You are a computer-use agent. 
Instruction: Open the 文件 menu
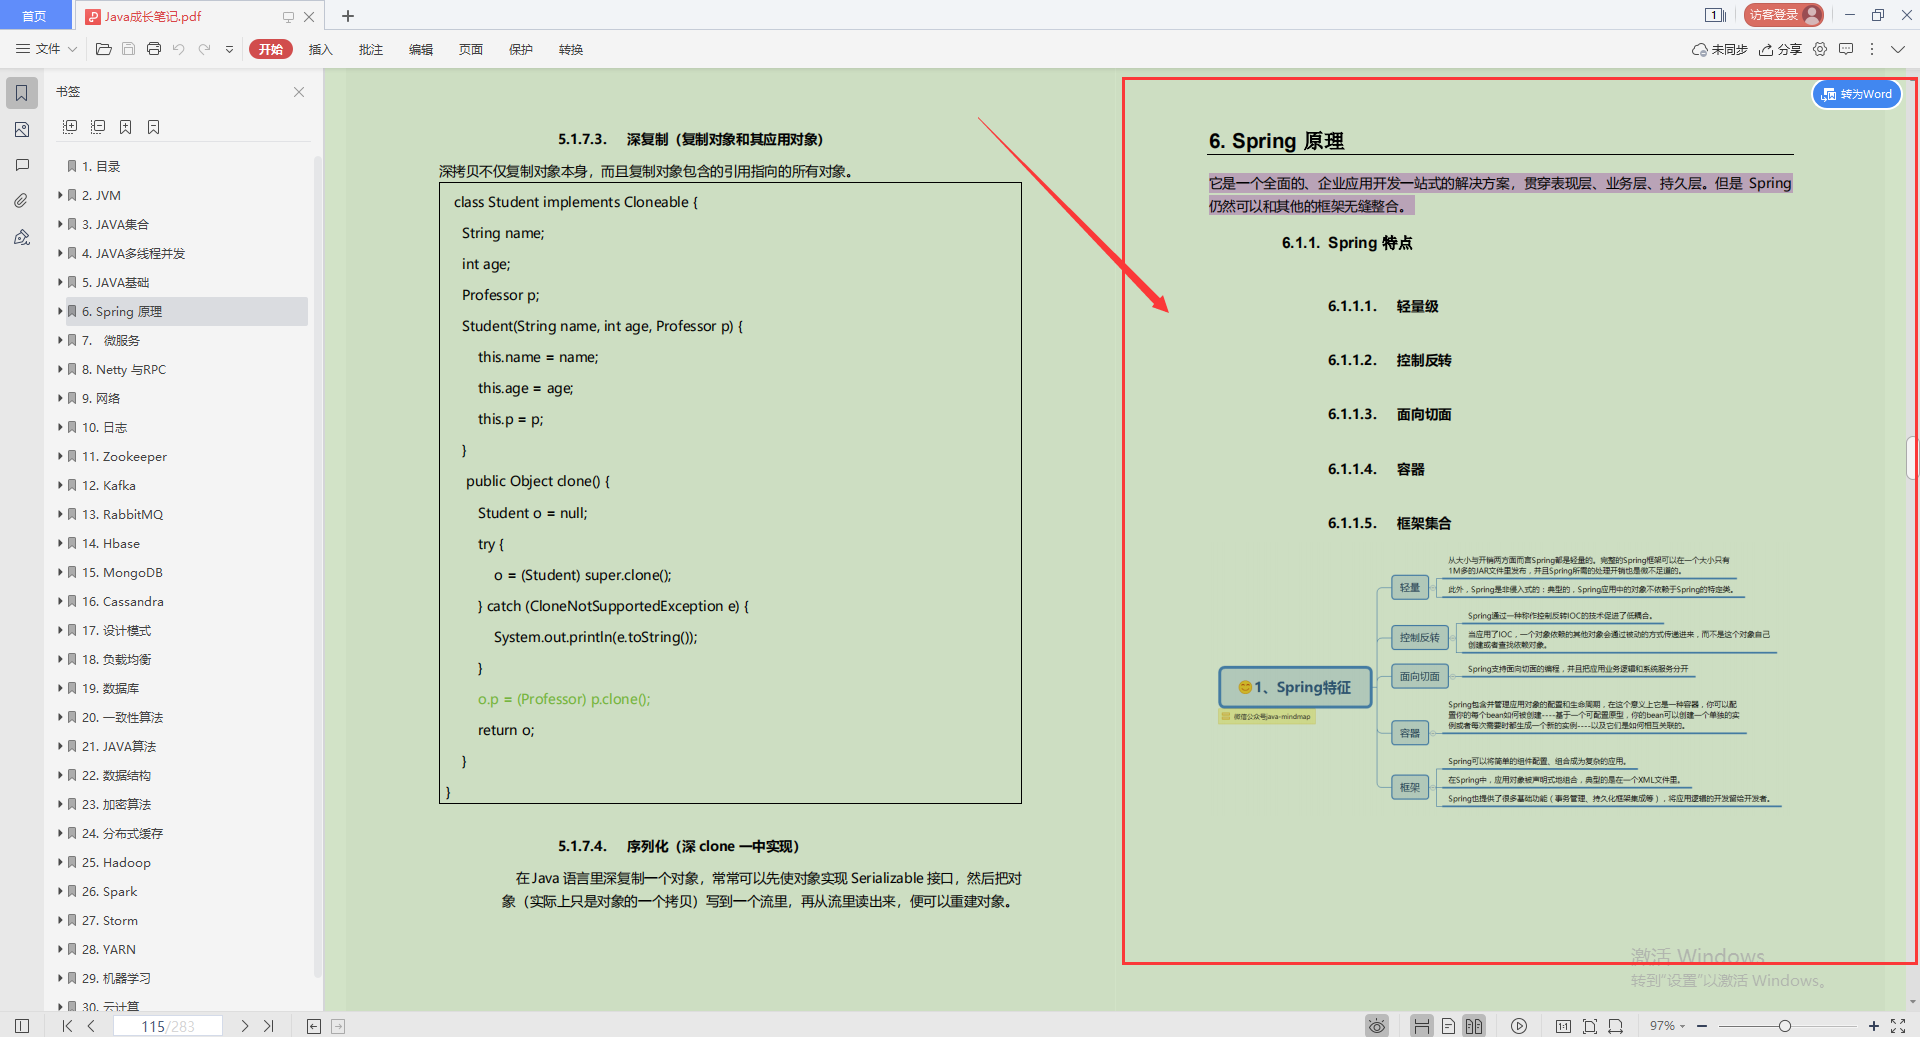pos(46,49)
